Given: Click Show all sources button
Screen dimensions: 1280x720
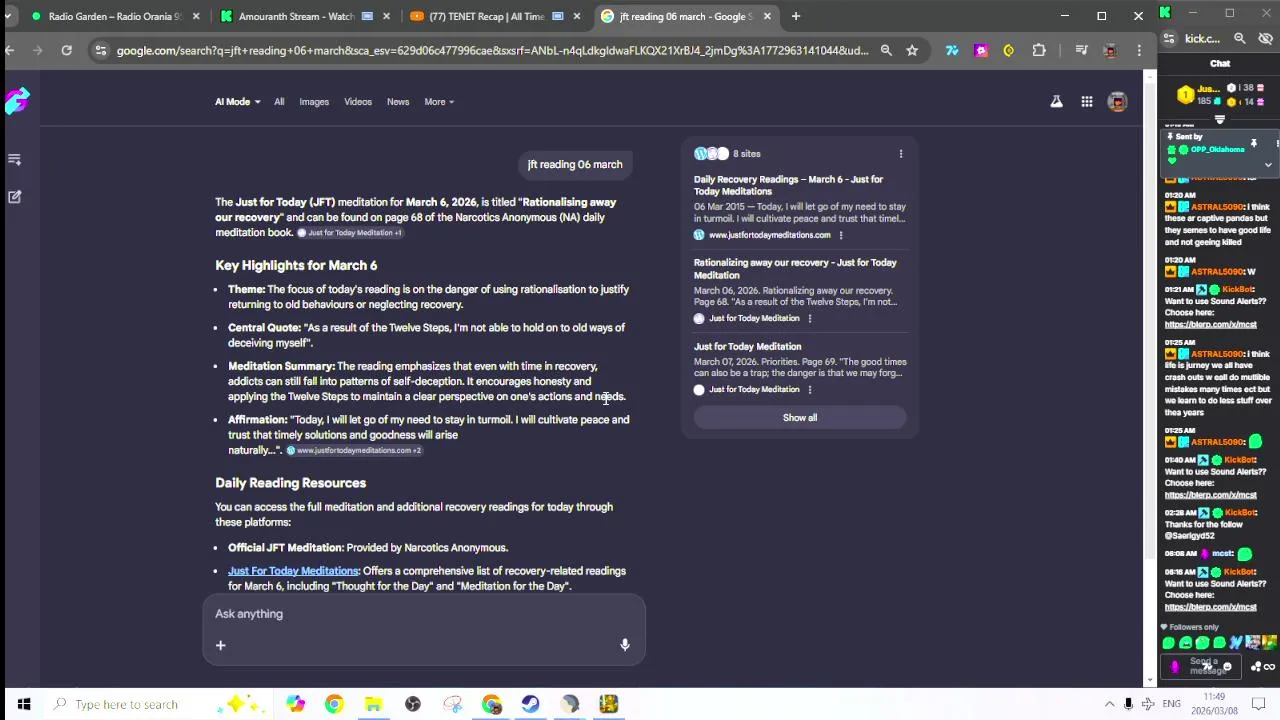Looking at the screenshot, I should pyautogui.click(x=800, y=418).
